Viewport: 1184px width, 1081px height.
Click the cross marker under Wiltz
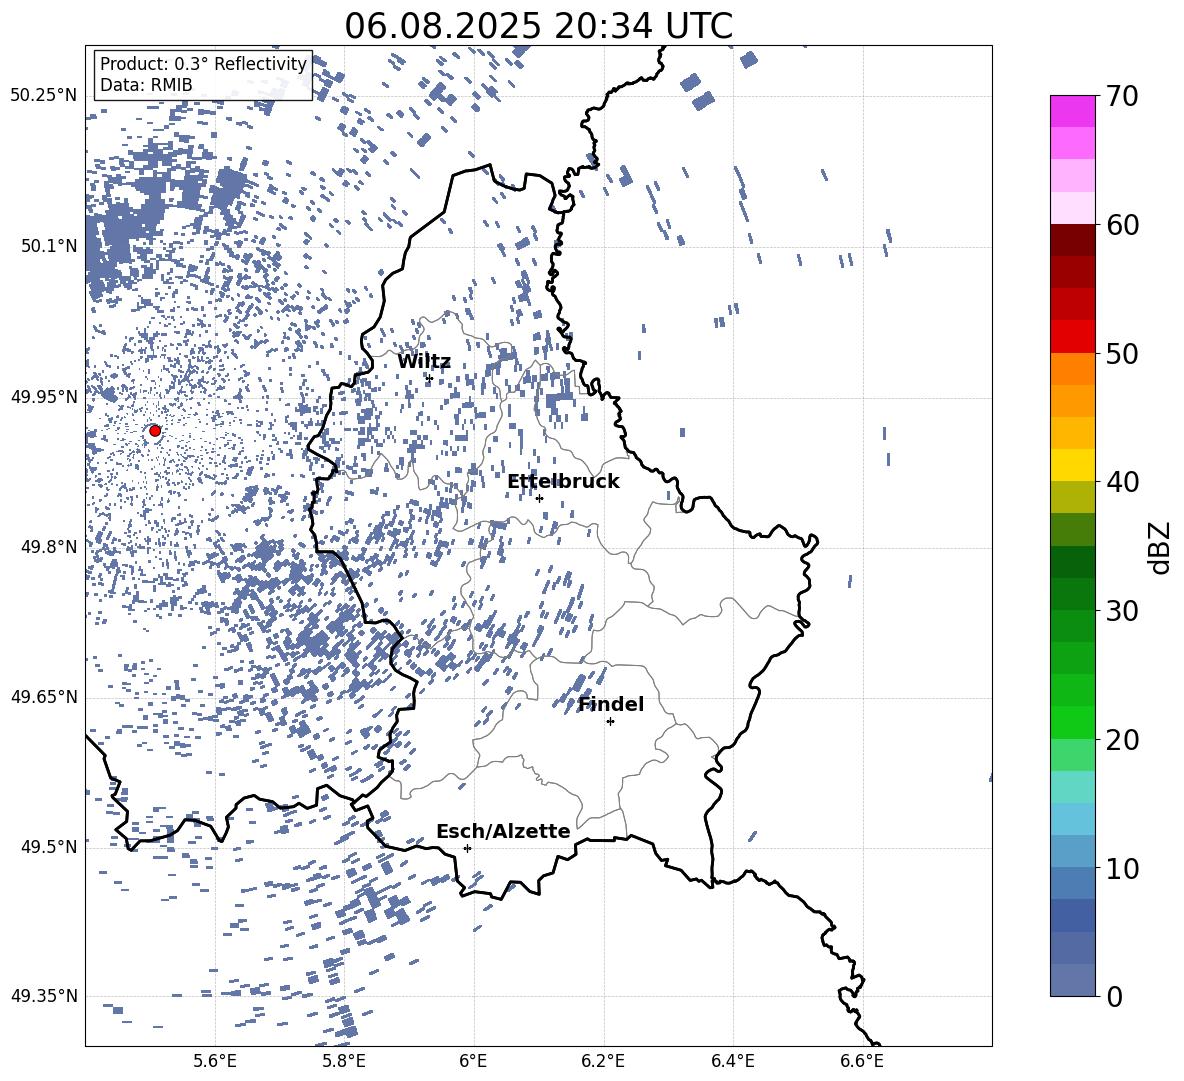click(429, 379)
